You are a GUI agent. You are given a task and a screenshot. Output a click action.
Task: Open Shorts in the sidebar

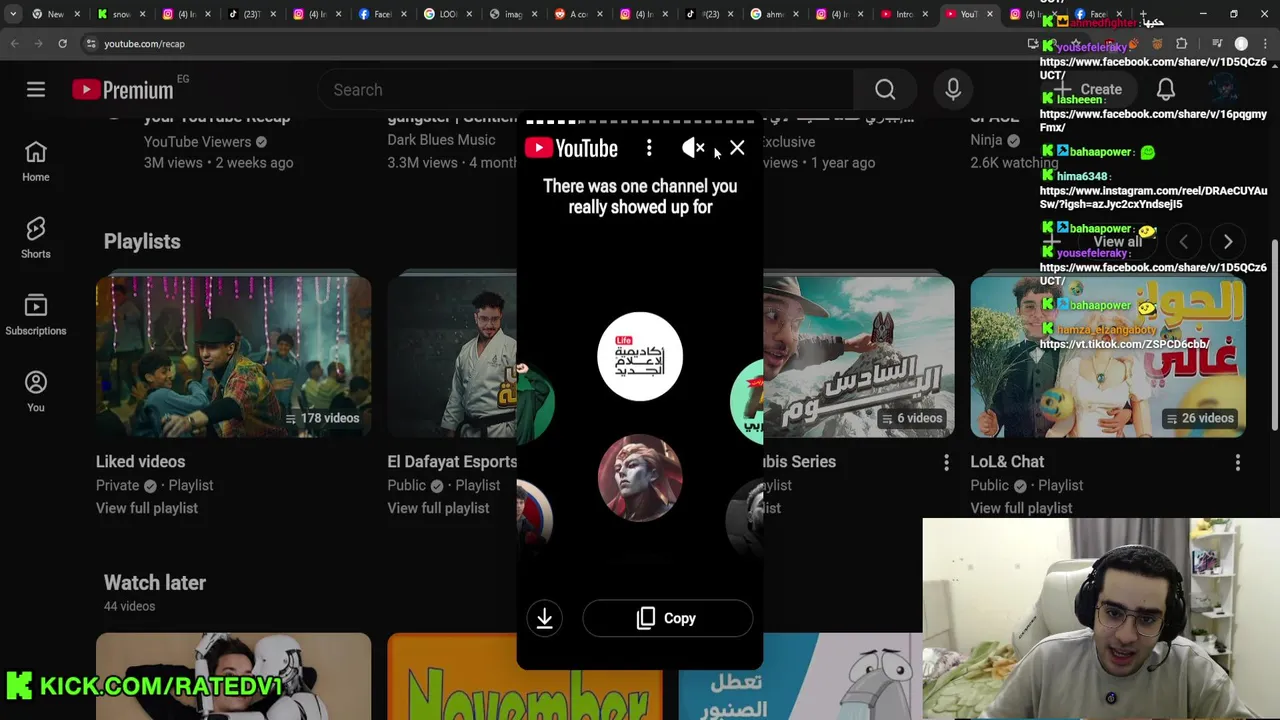click(36, 238)
